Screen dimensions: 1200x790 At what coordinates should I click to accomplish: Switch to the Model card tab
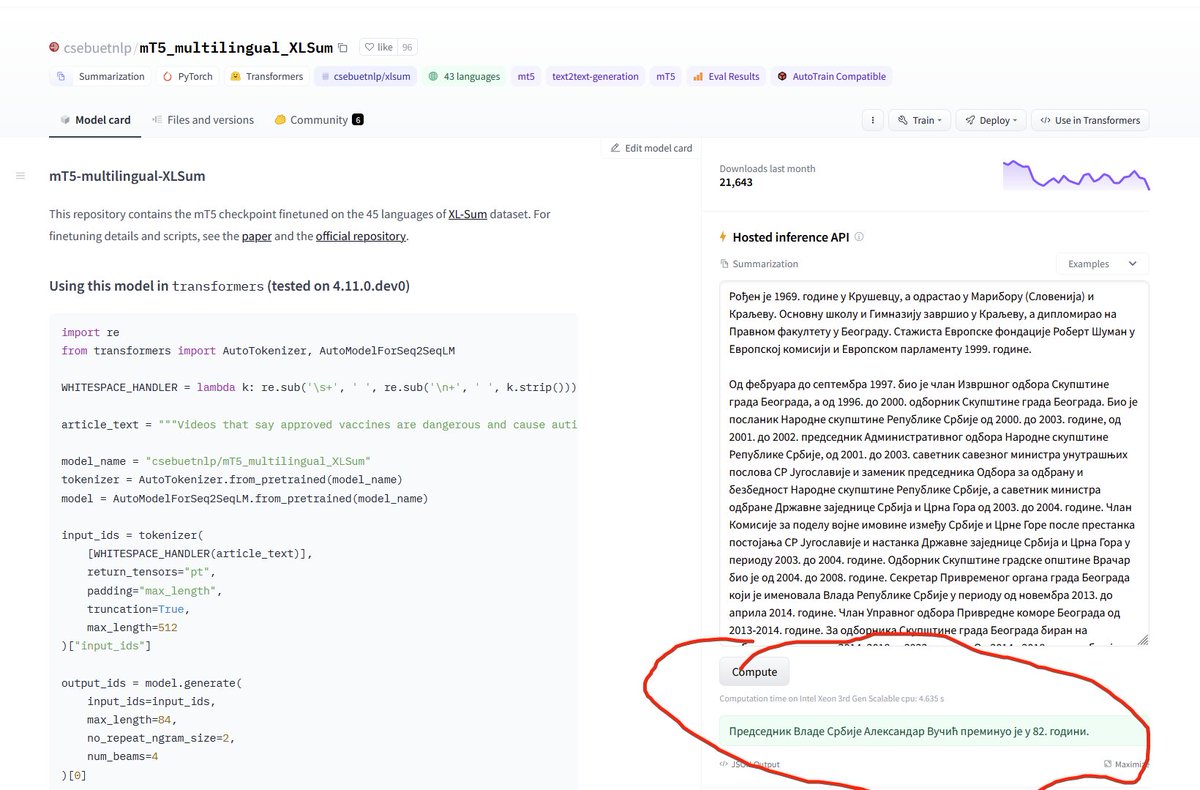pos(95,120)
